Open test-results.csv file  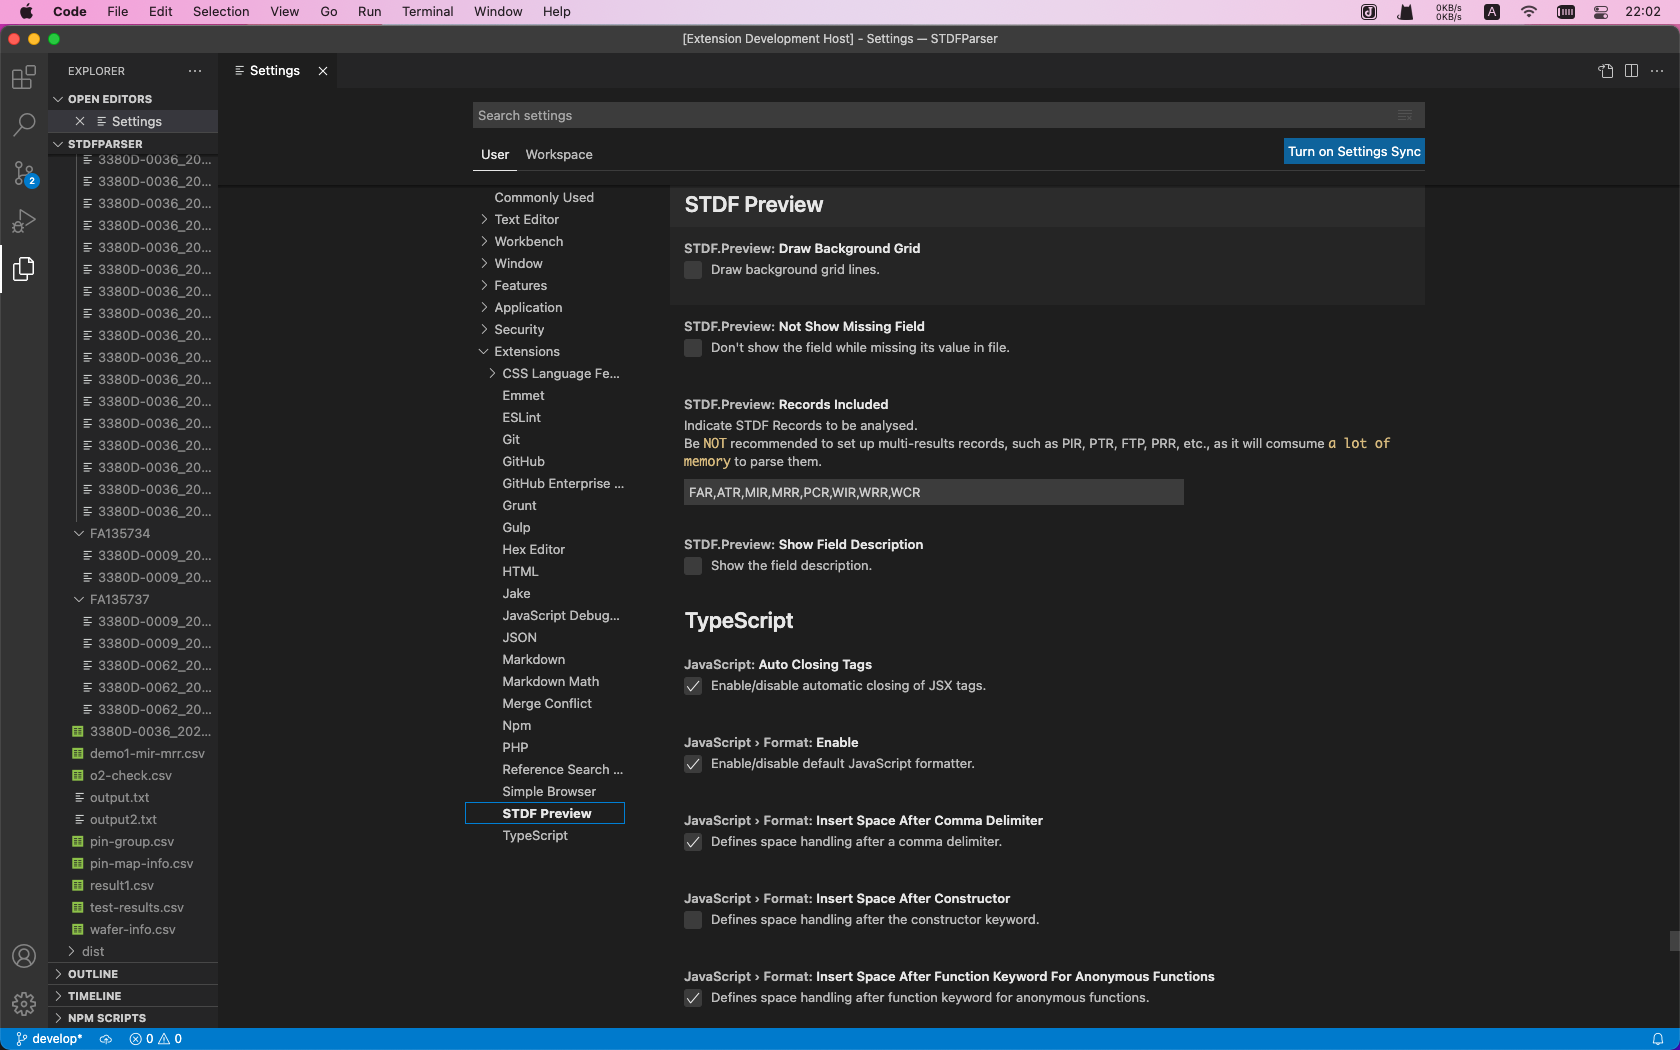137,908
